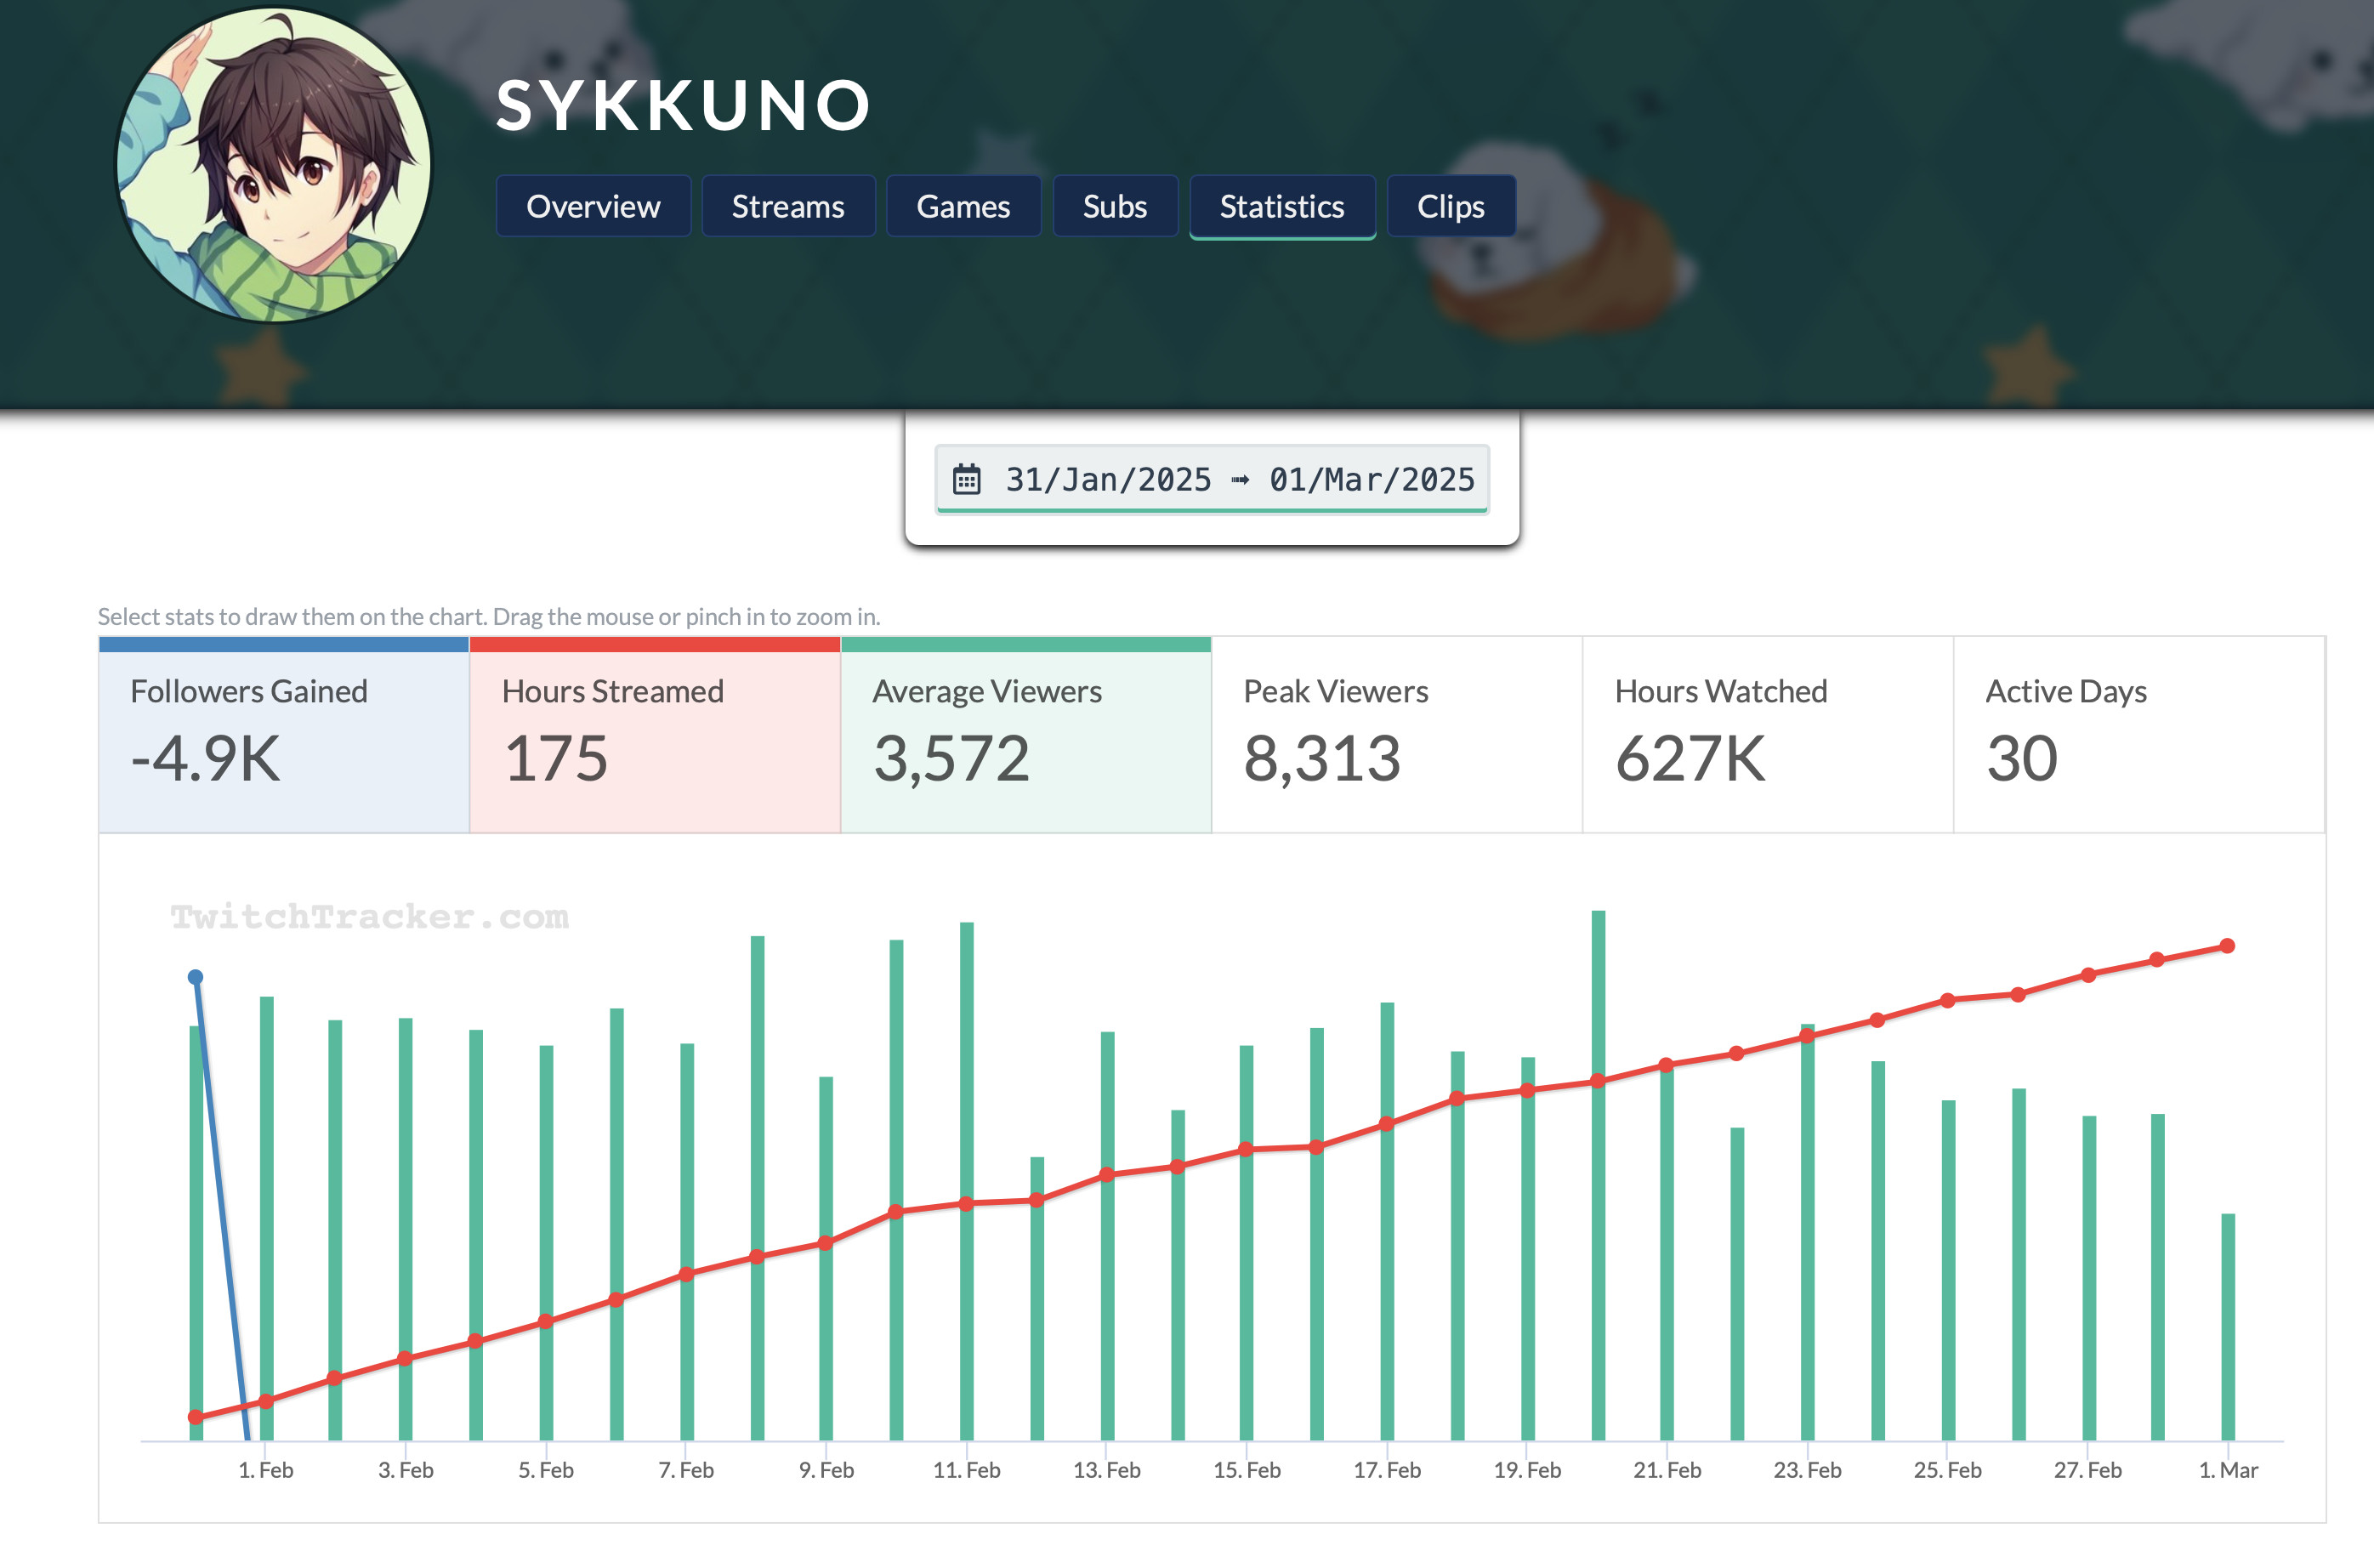Click the blue followers data point
Screen dimensions: 2374x1568
click(196, 977)
